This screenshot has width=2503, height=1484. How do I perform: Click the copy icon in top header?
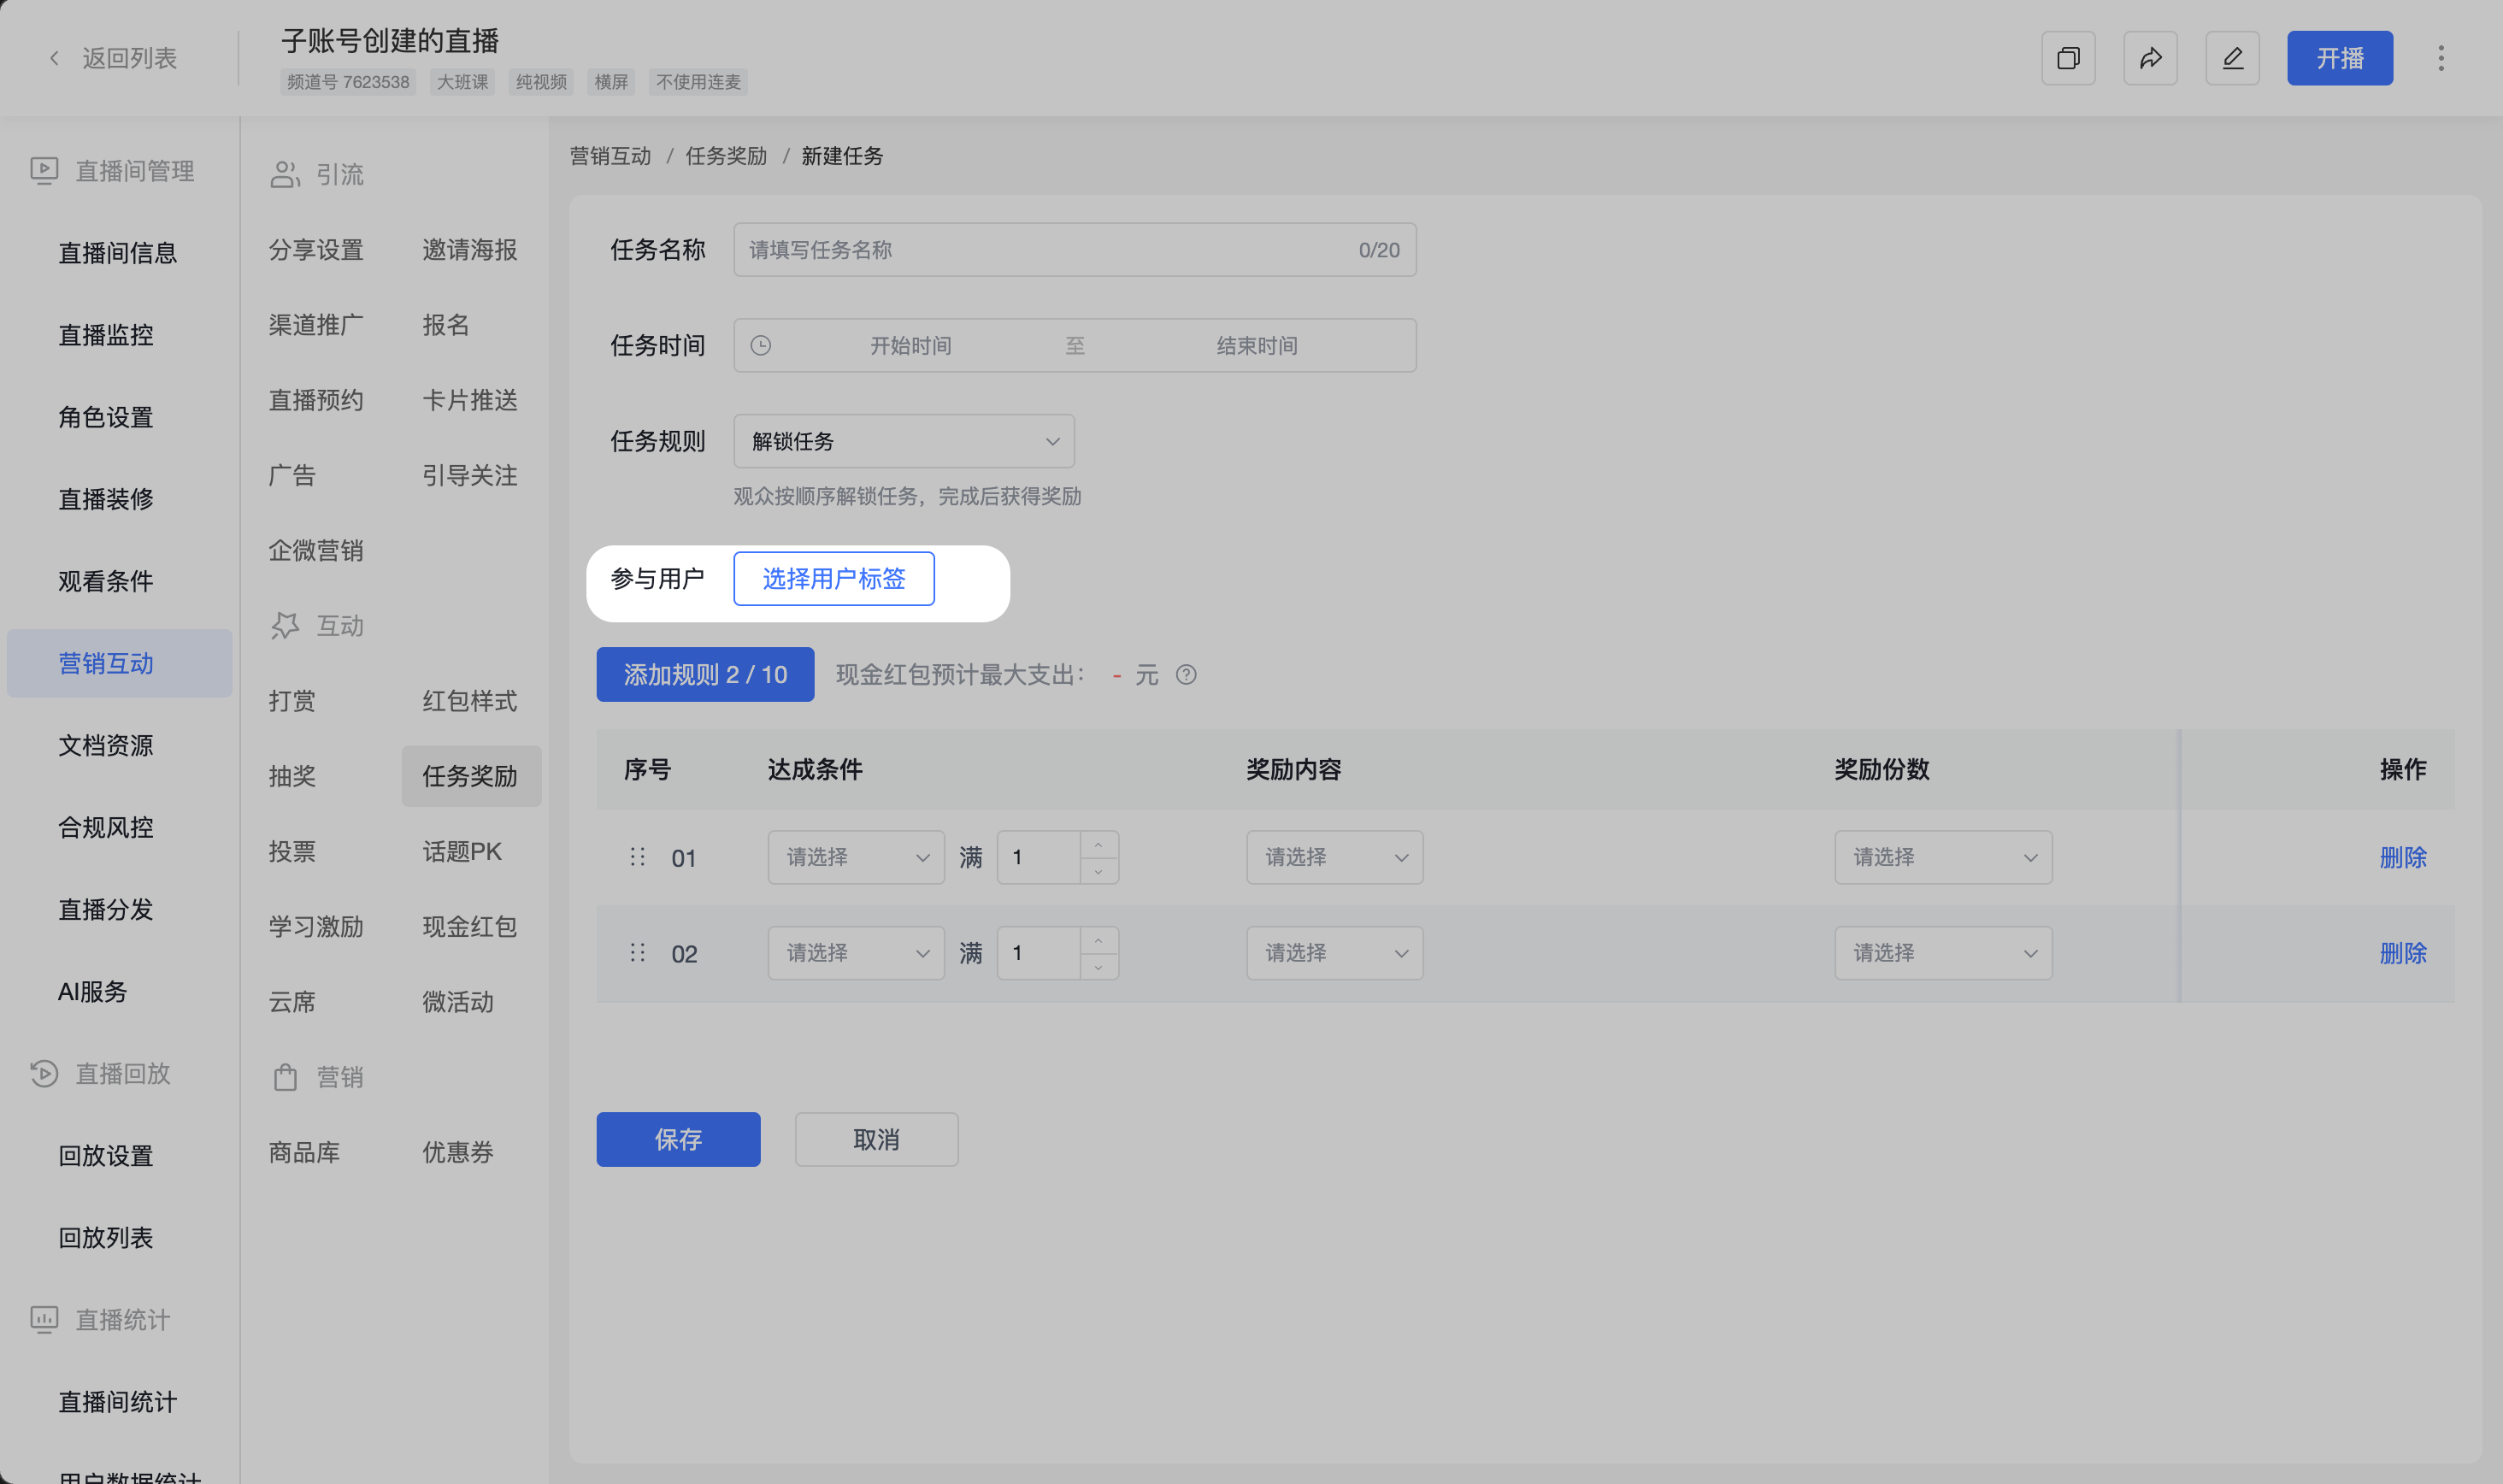(2068, 58)
